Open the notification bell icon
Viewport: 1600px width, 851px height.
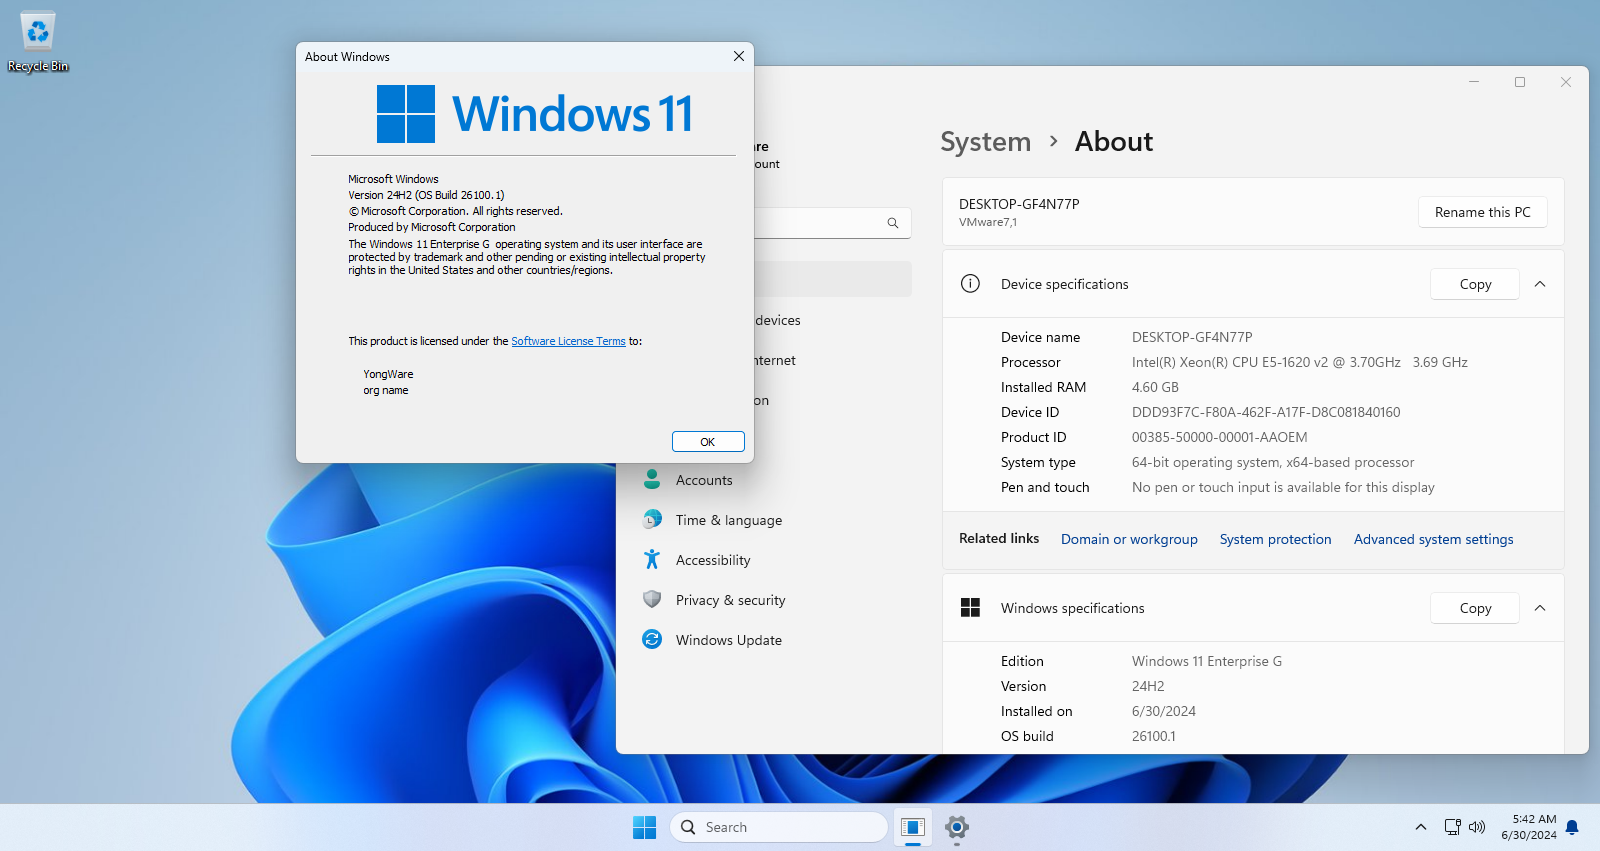pos(1572,827)
